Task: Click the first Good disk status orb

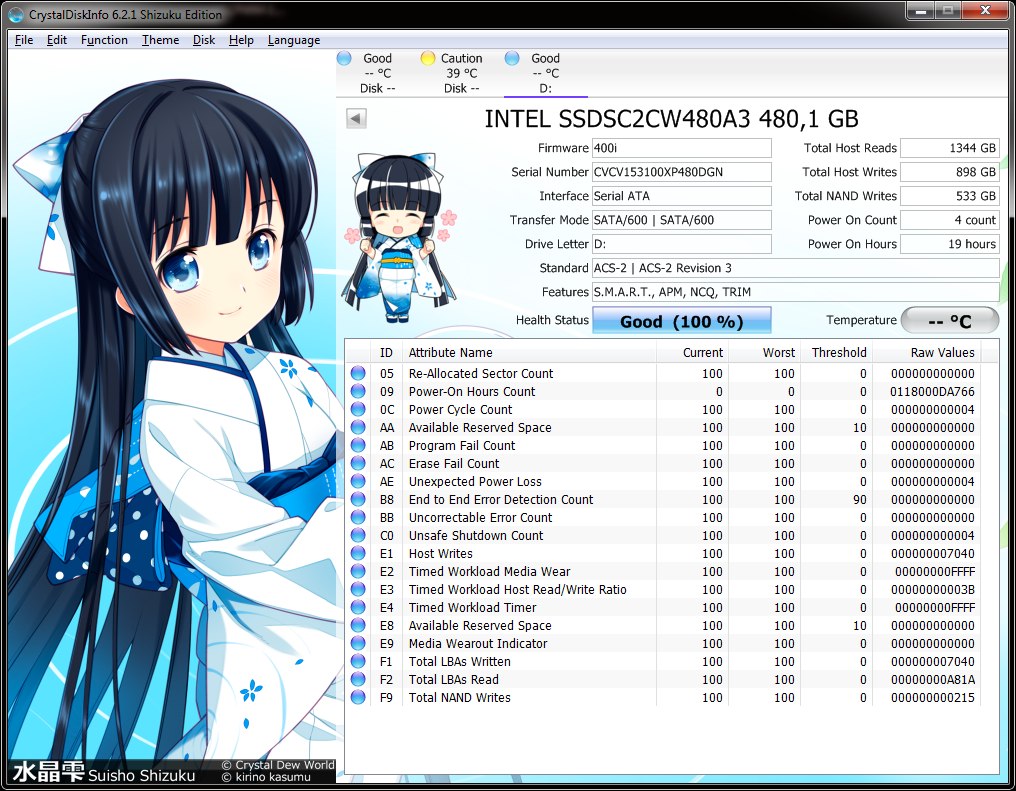Action: pos(345,58)
